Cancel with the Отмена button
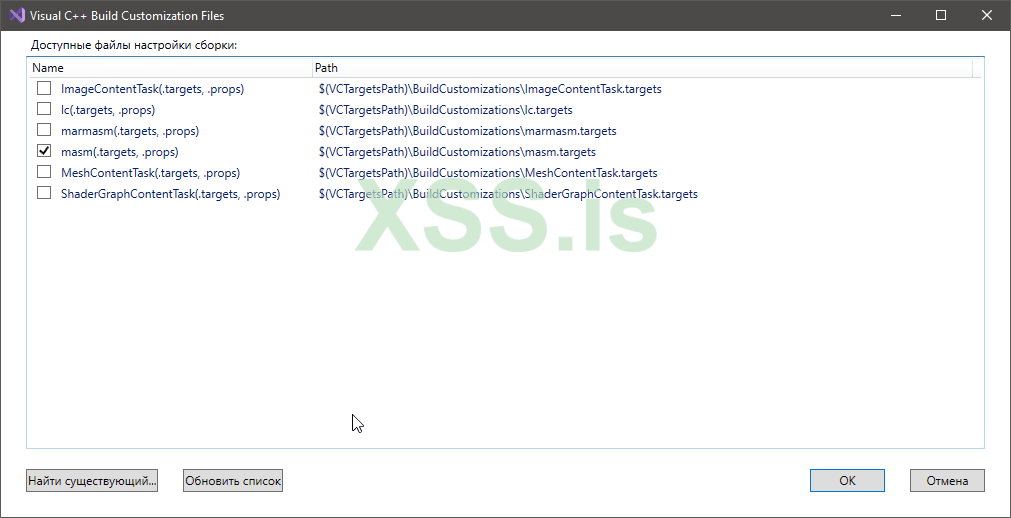Image resolution: width=1011 pixels, height=518 pixels. click(947, 481)
